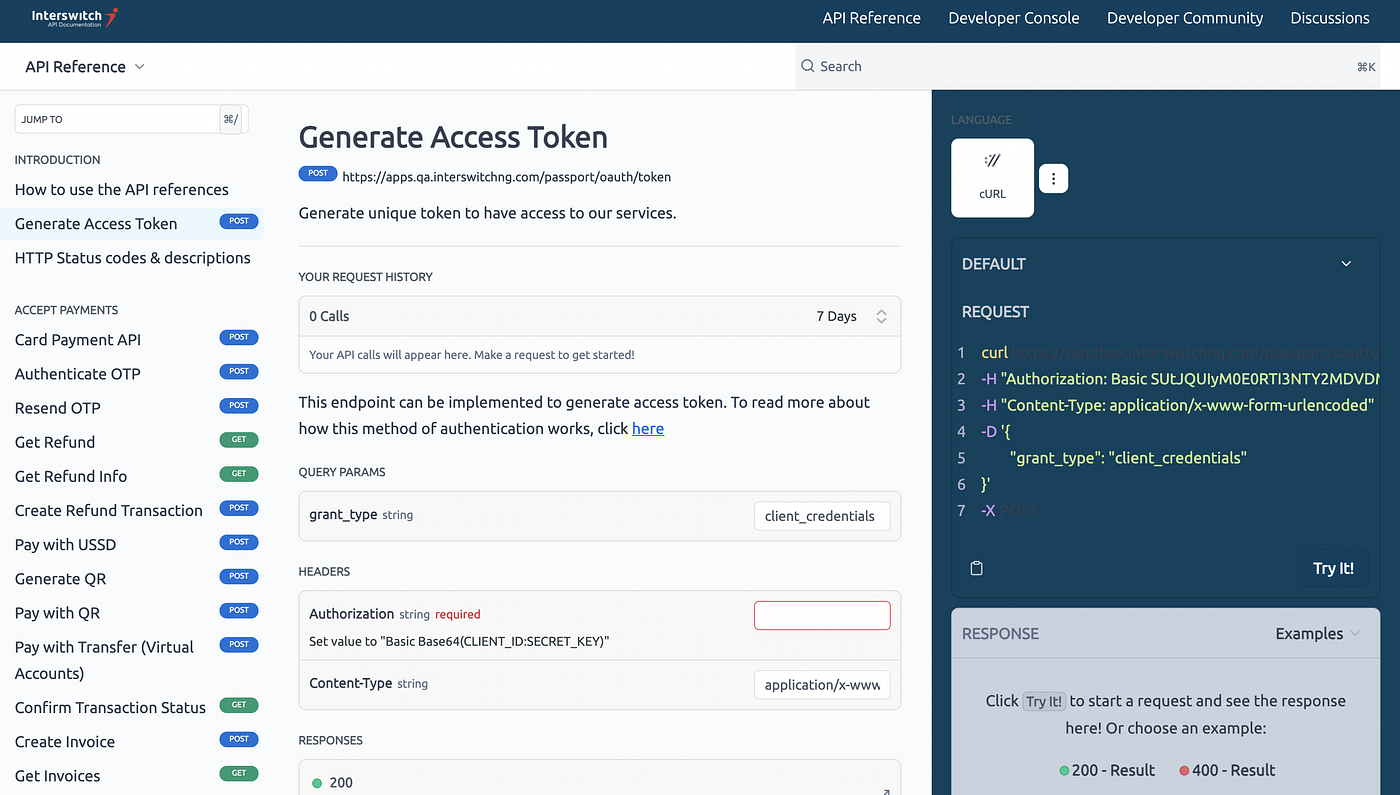The image size is (1400, 795).
Task: Open the Developer Console menu item
Action: [1013, 17]
